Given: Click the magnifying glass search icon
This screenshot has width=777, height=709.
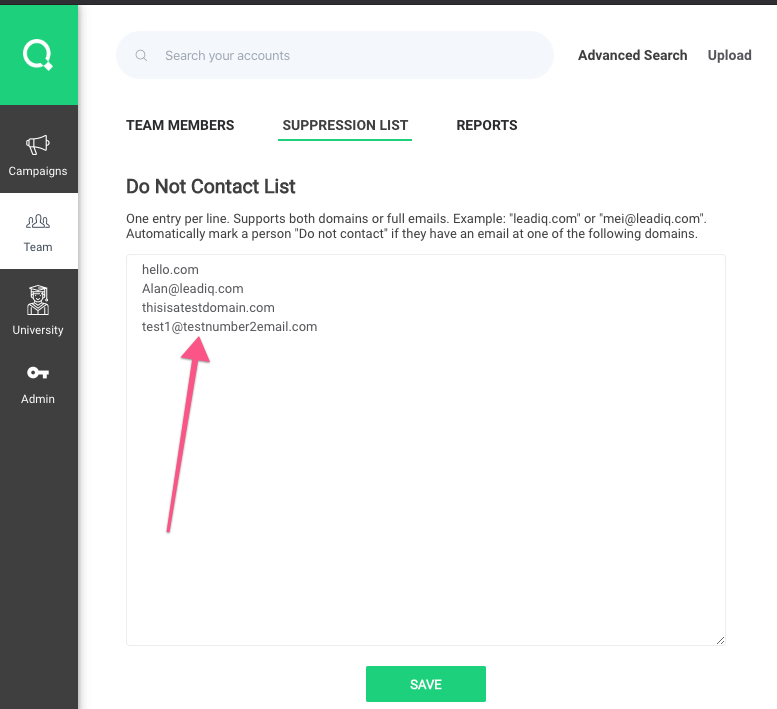Looking at the screenshot, I should [x=142, y=56].
